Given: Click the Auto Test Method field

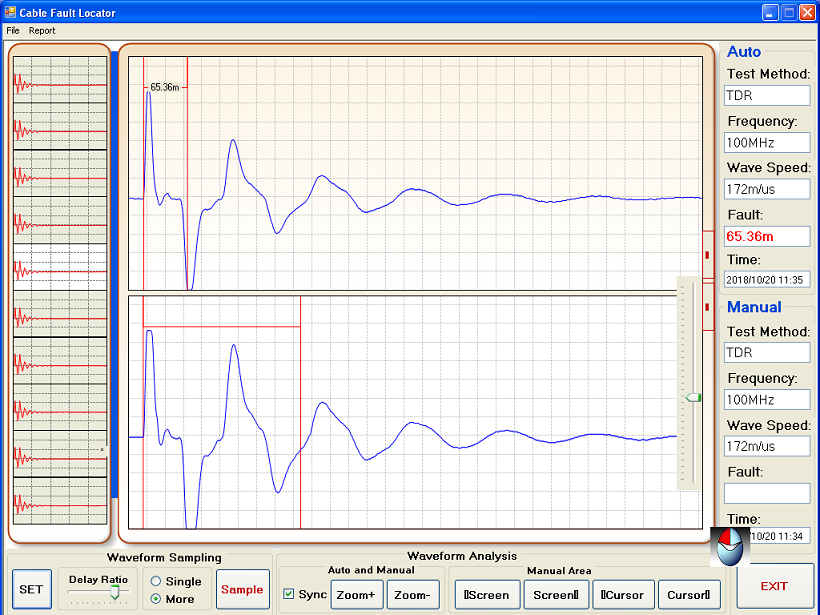Looking at the screenshot, I should pos(767,96).
